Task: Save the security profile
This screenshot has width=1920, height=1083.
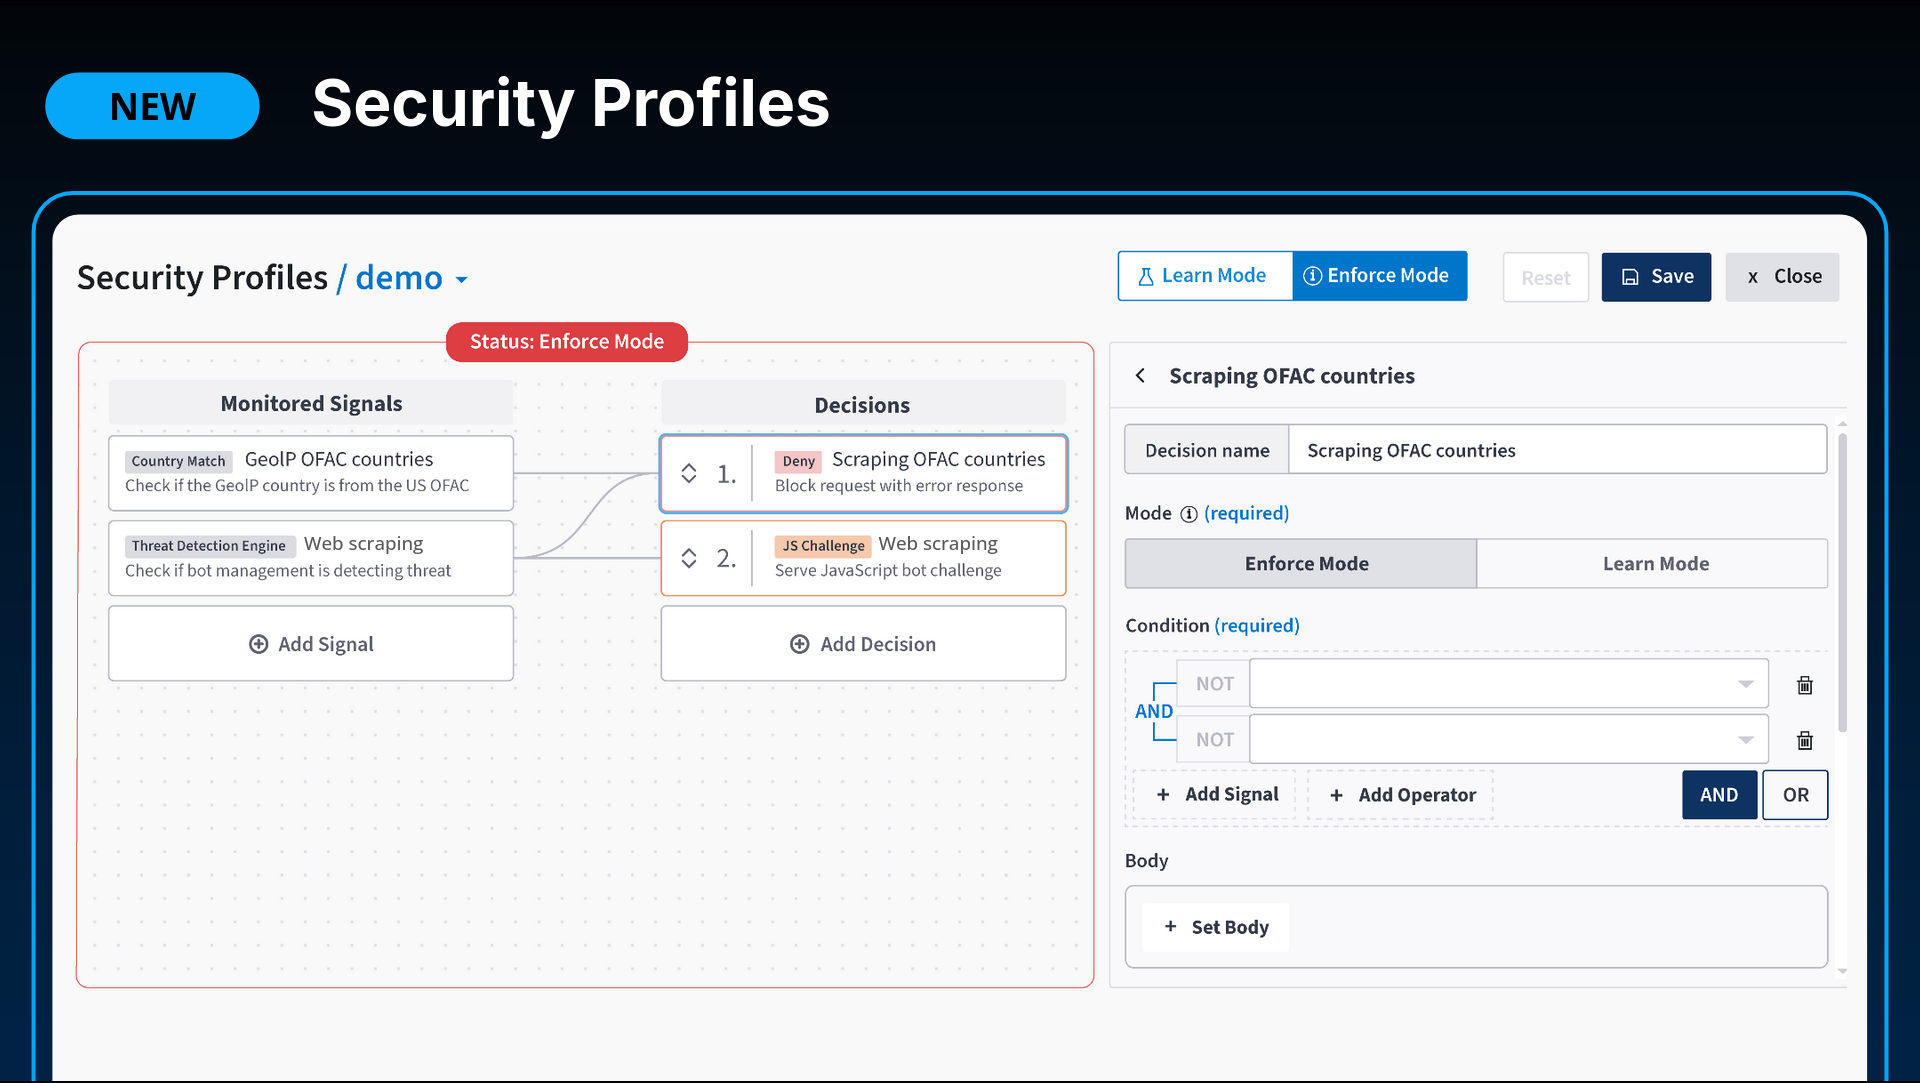Action: [x=1656, y=277]
